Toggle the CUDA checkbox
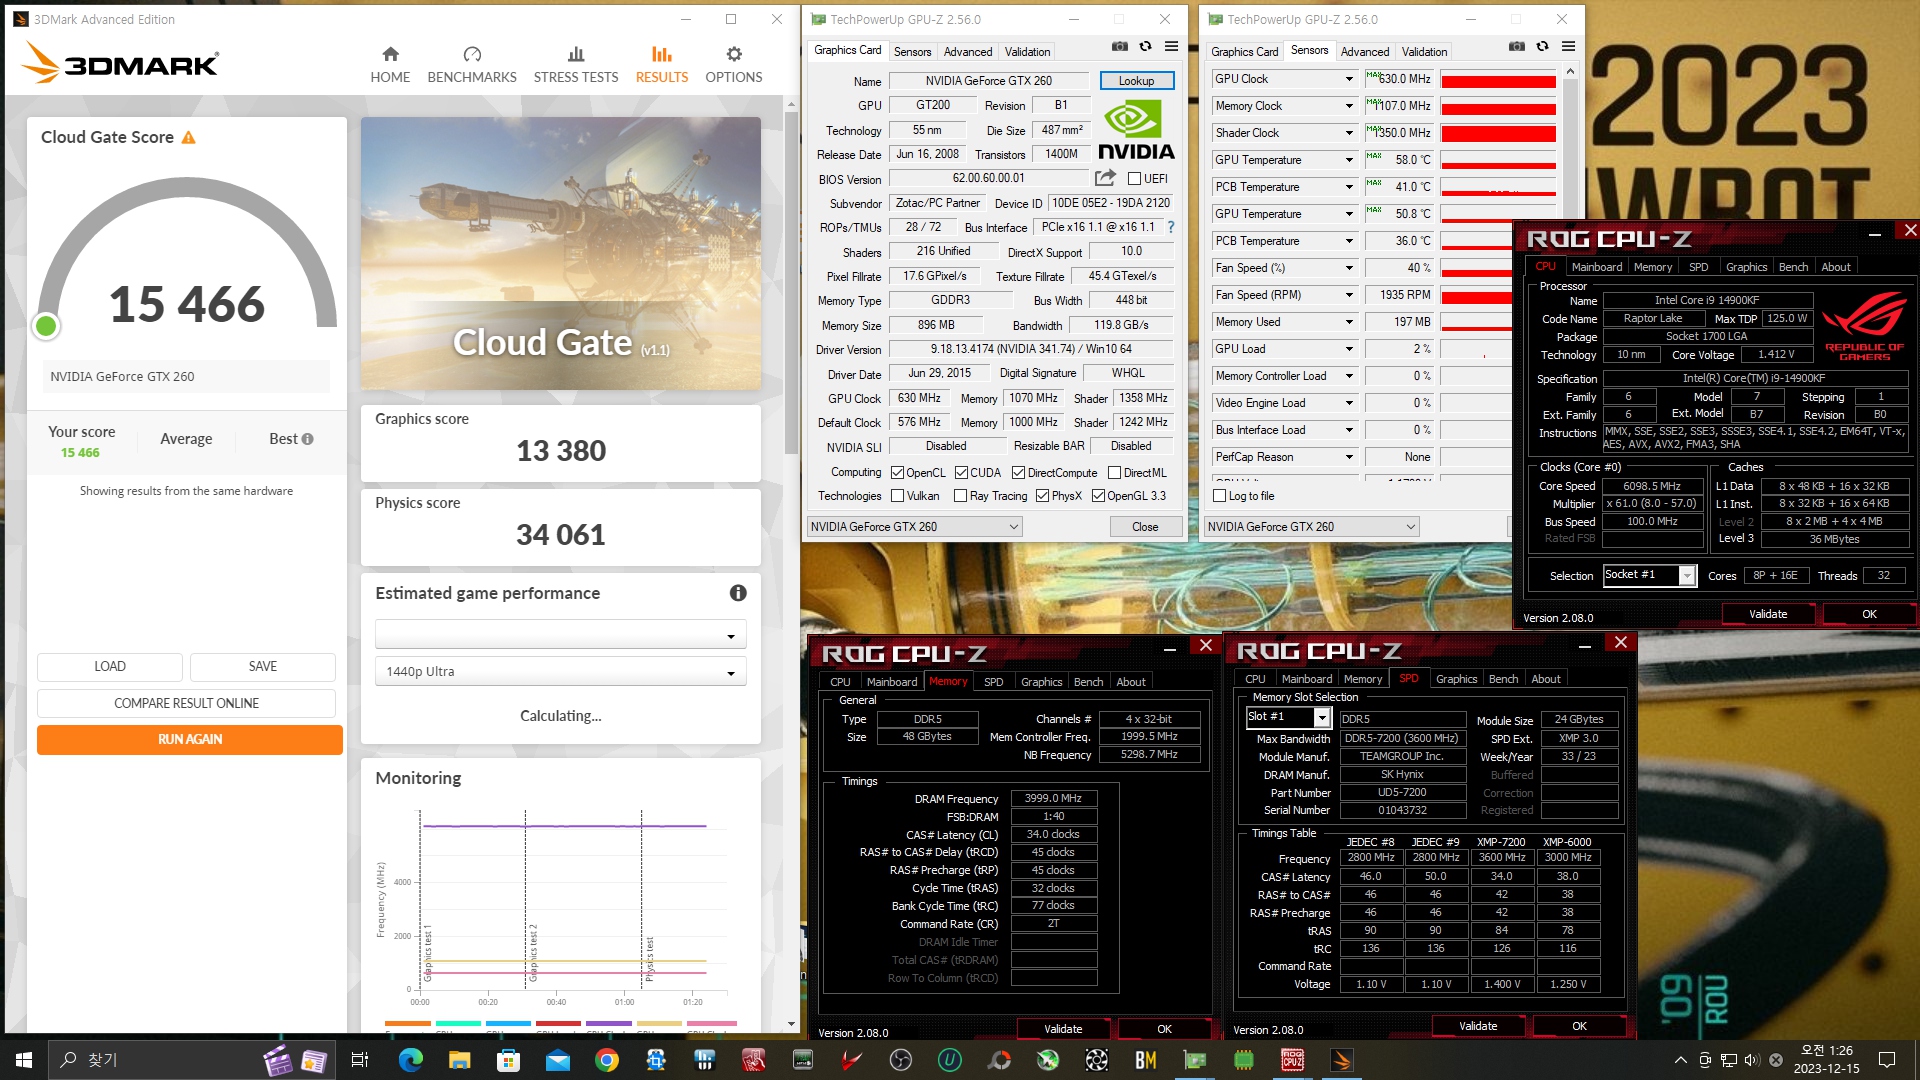The width and height of the screenshot is (1920, 1080). pos(961,473)
